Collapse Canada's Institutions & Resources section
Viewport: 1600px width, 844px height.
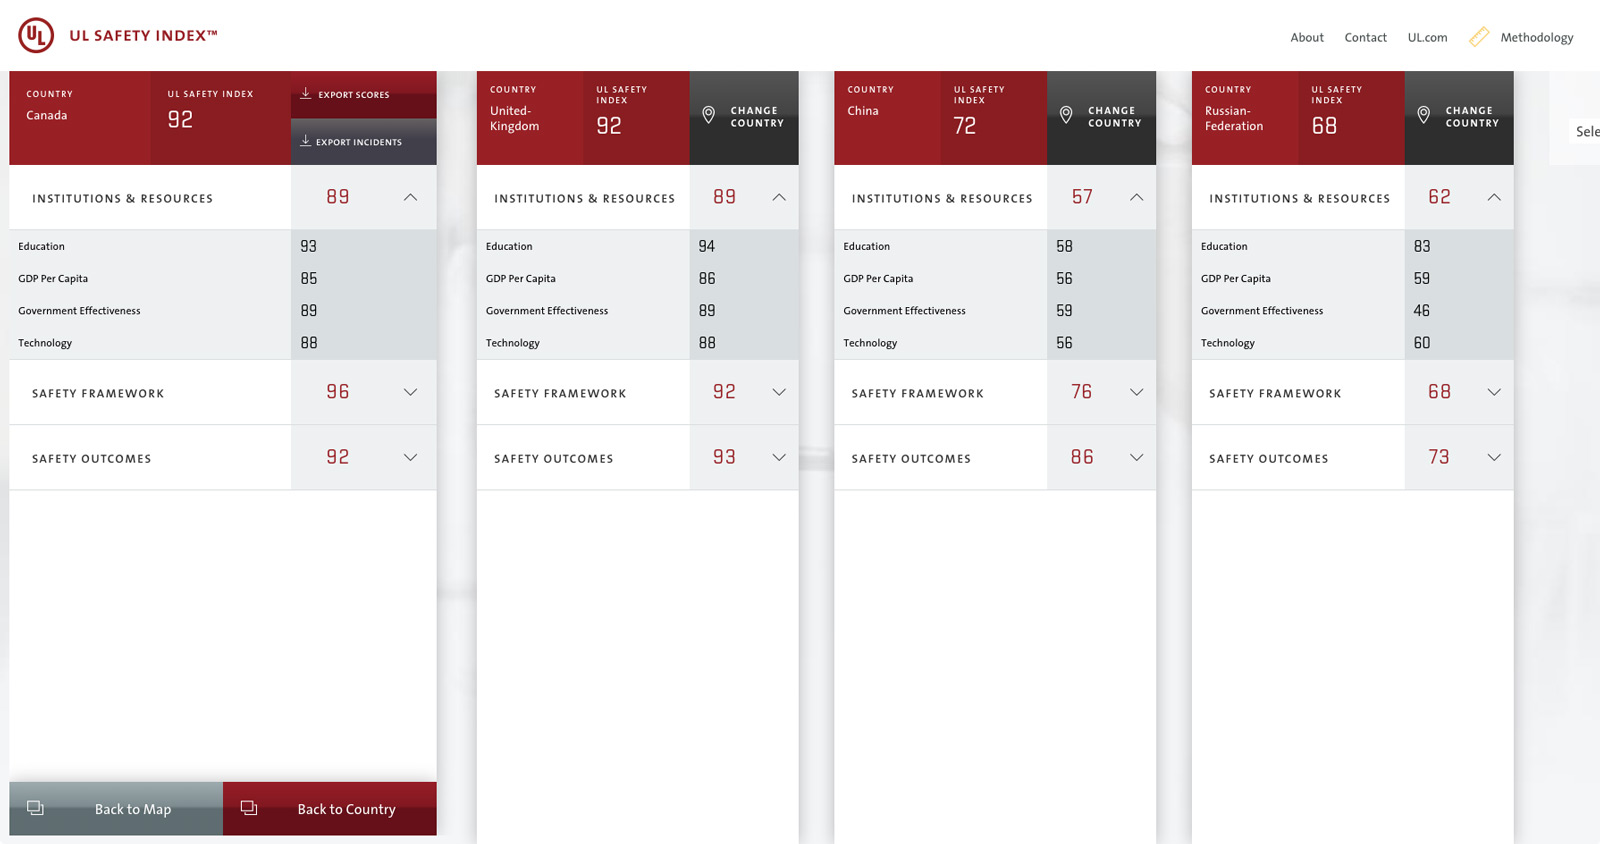(x=410, y=198)
